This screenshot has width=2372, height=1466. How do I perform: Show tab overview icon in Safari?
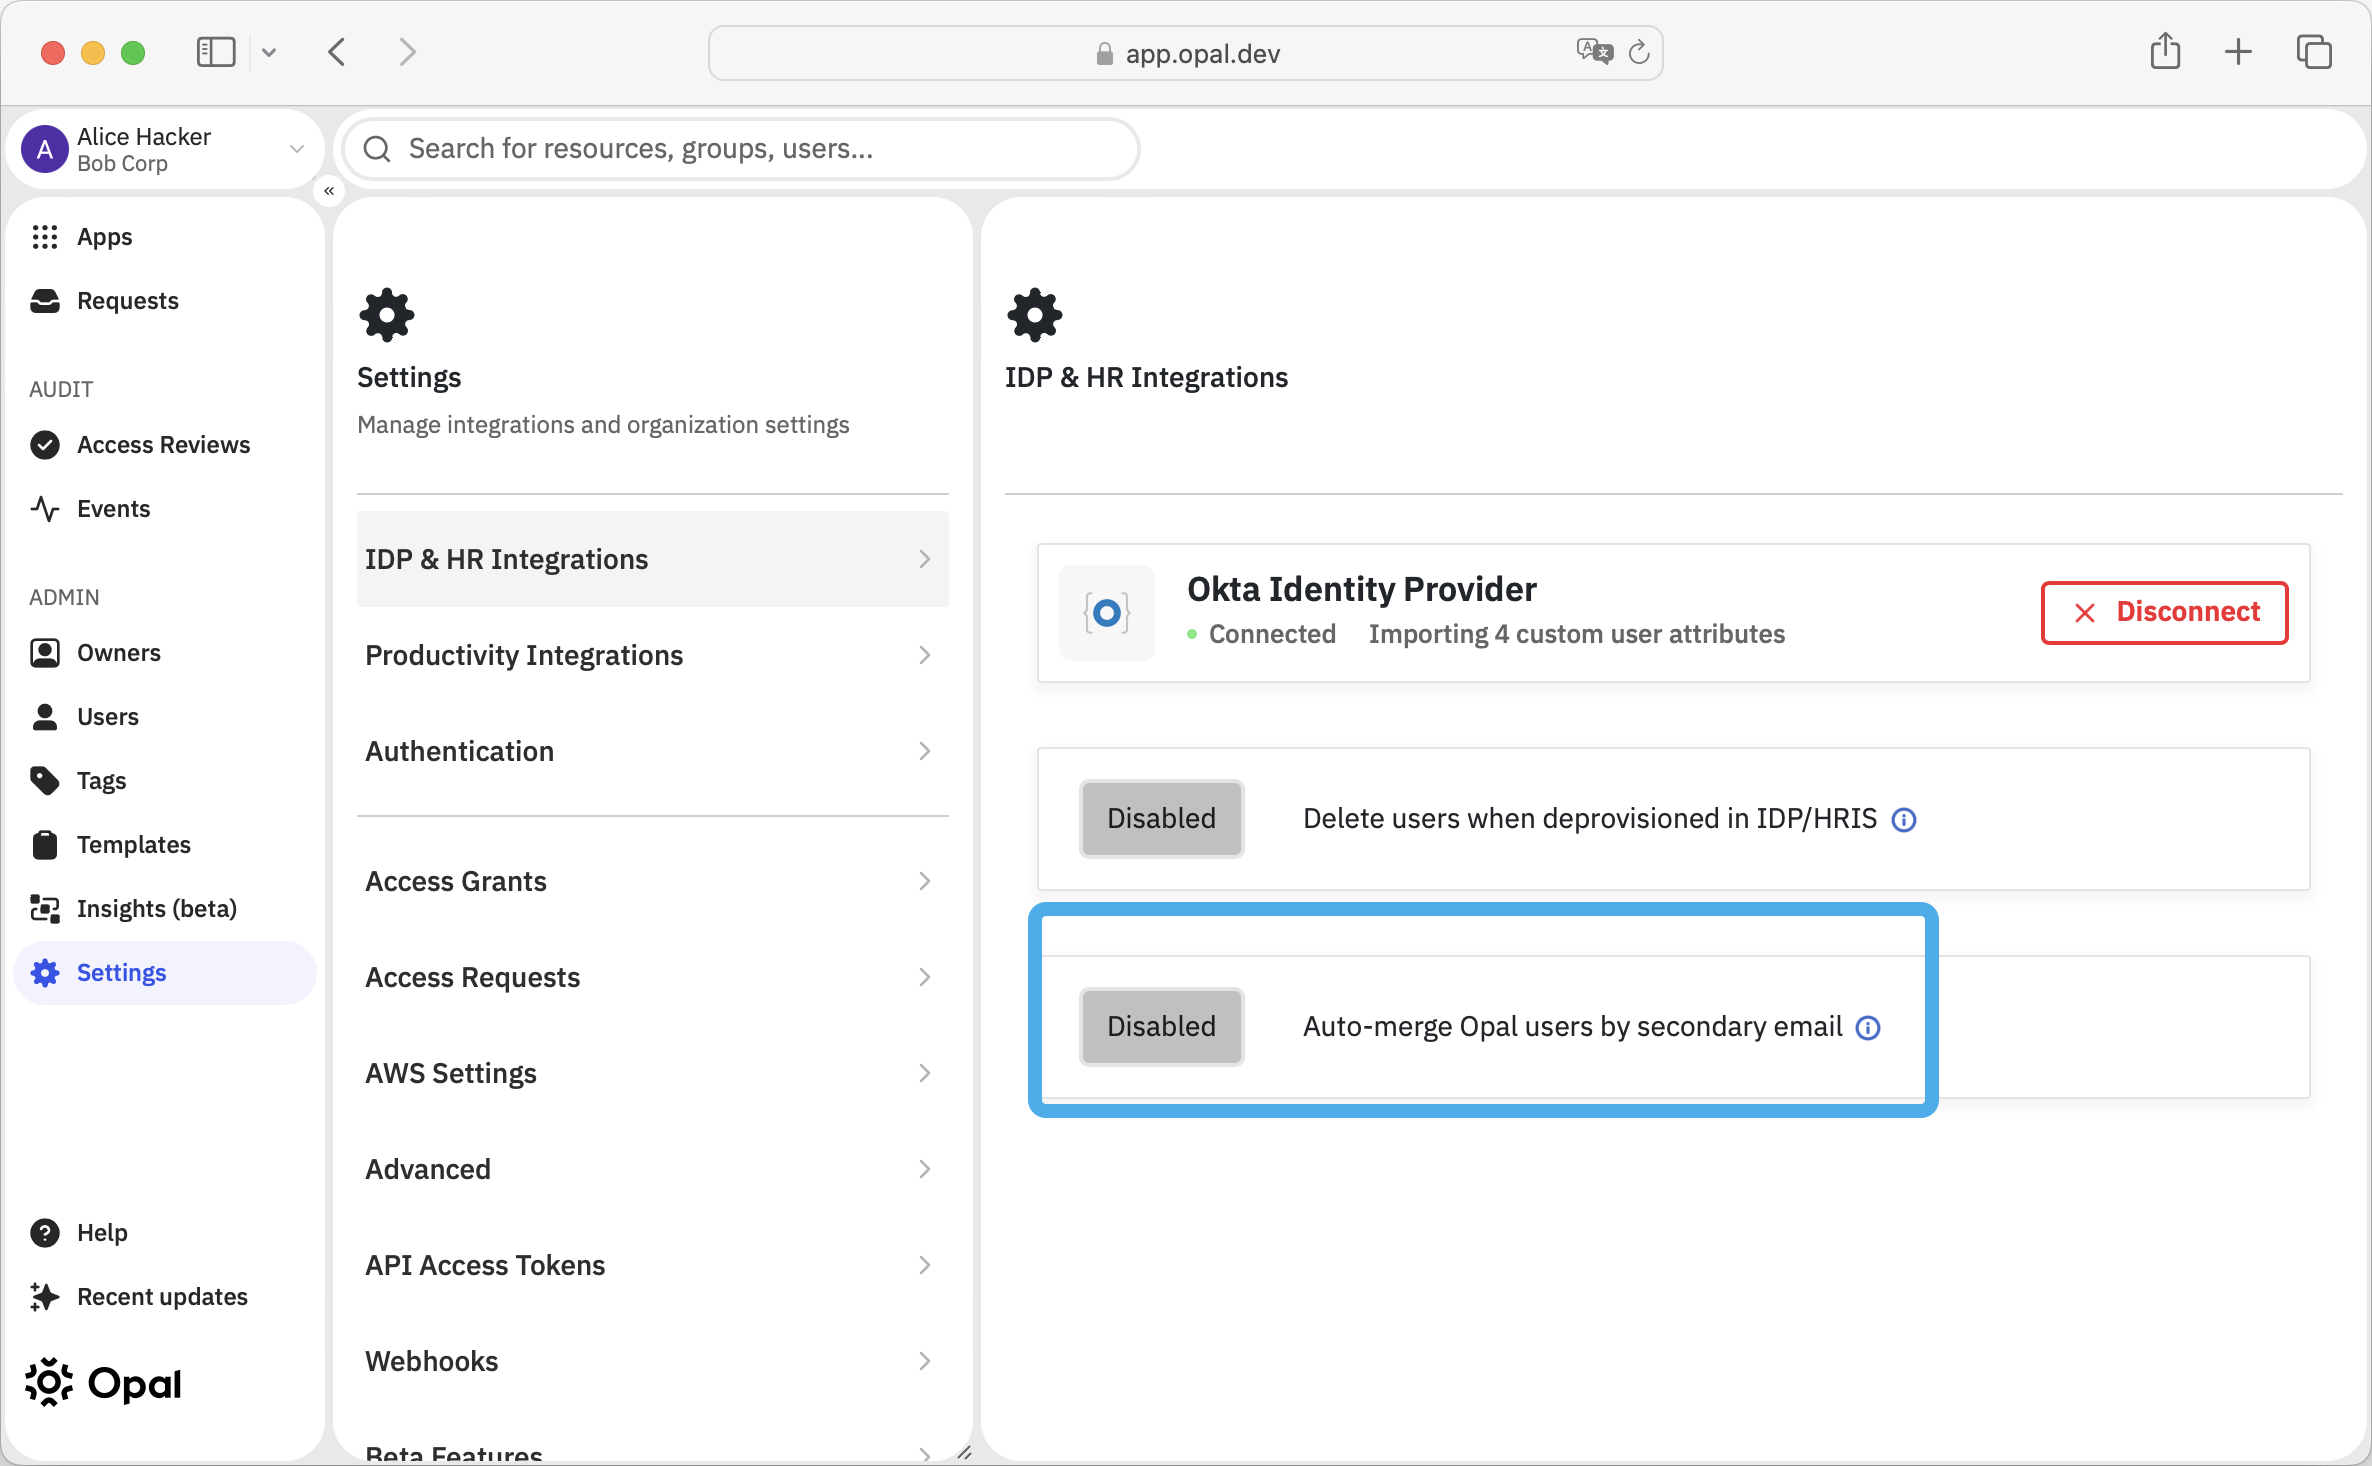coord(2314,52)
